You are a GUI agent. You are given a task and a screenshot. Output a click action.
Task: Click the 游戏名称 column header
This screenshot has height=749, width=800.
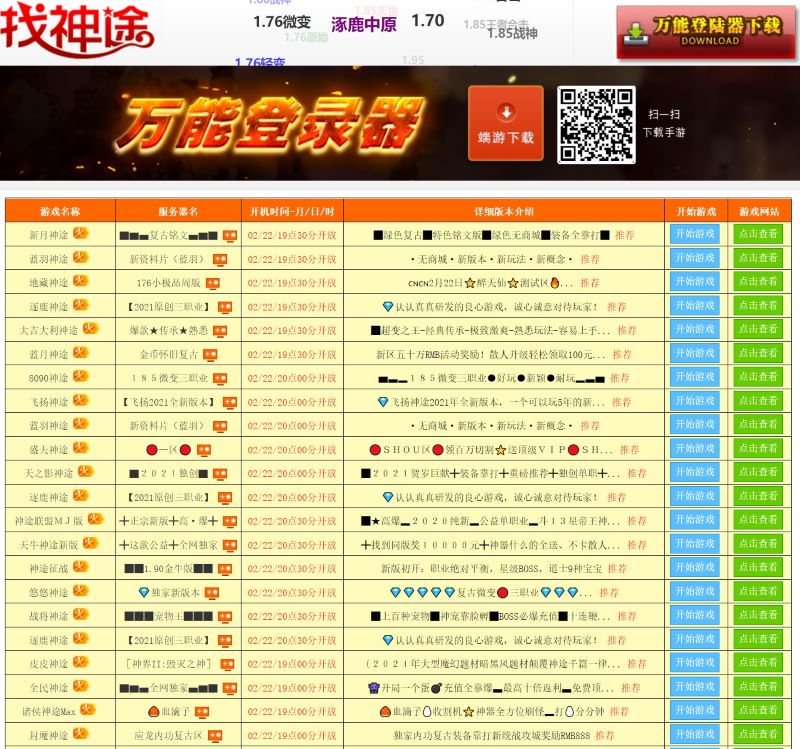60,211
